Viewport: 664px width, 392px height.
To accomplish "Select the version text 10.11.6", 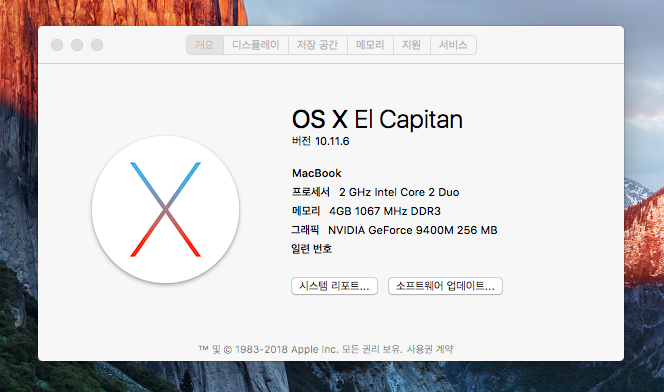I will 332,141.
